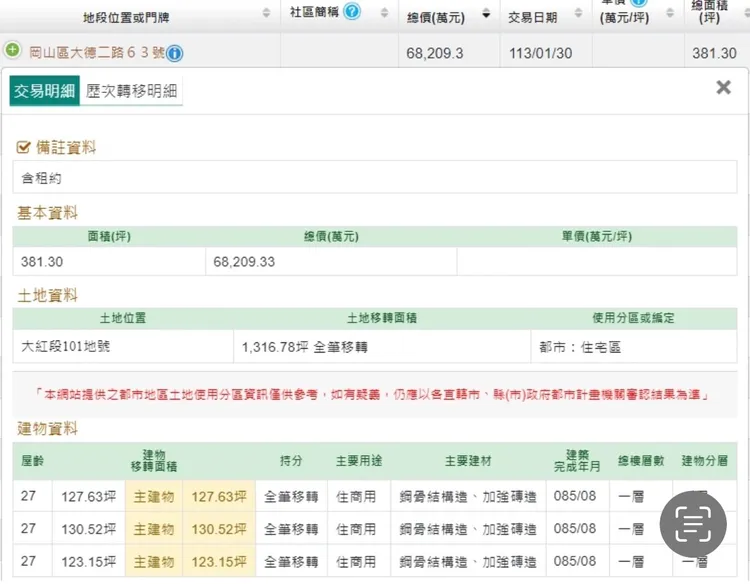Expand the green plus icon for 岡山區大德二路63號
This screenshot has width=750, height=584.
(x=12, y=49)
